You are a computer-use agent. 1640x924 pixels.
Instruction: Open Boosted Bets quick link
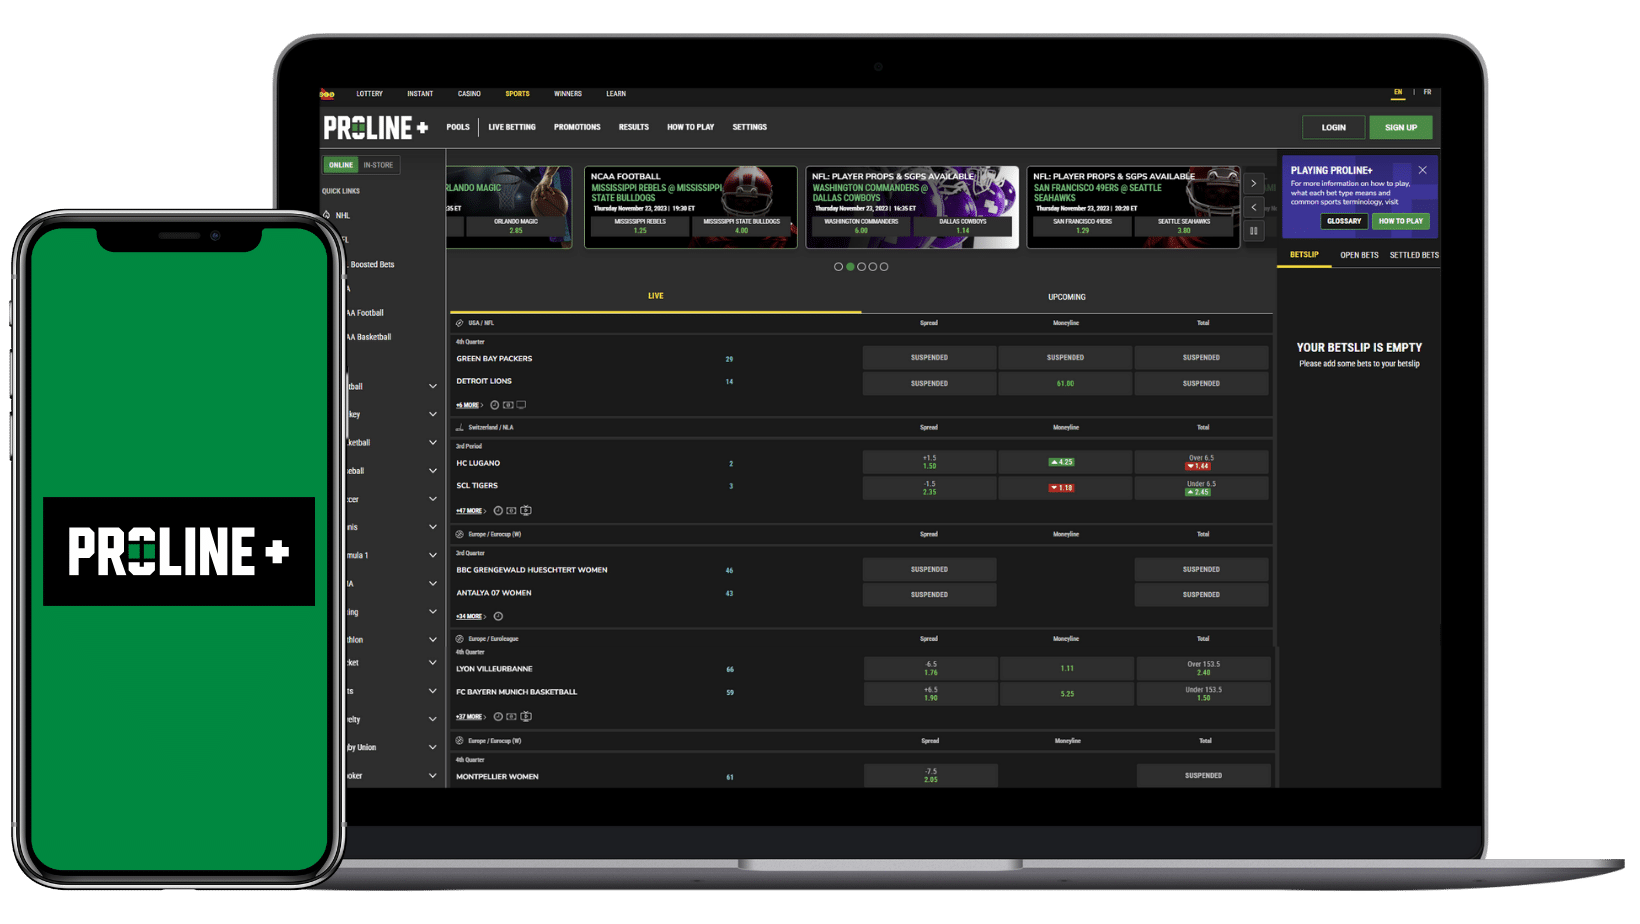pos(372,265)
